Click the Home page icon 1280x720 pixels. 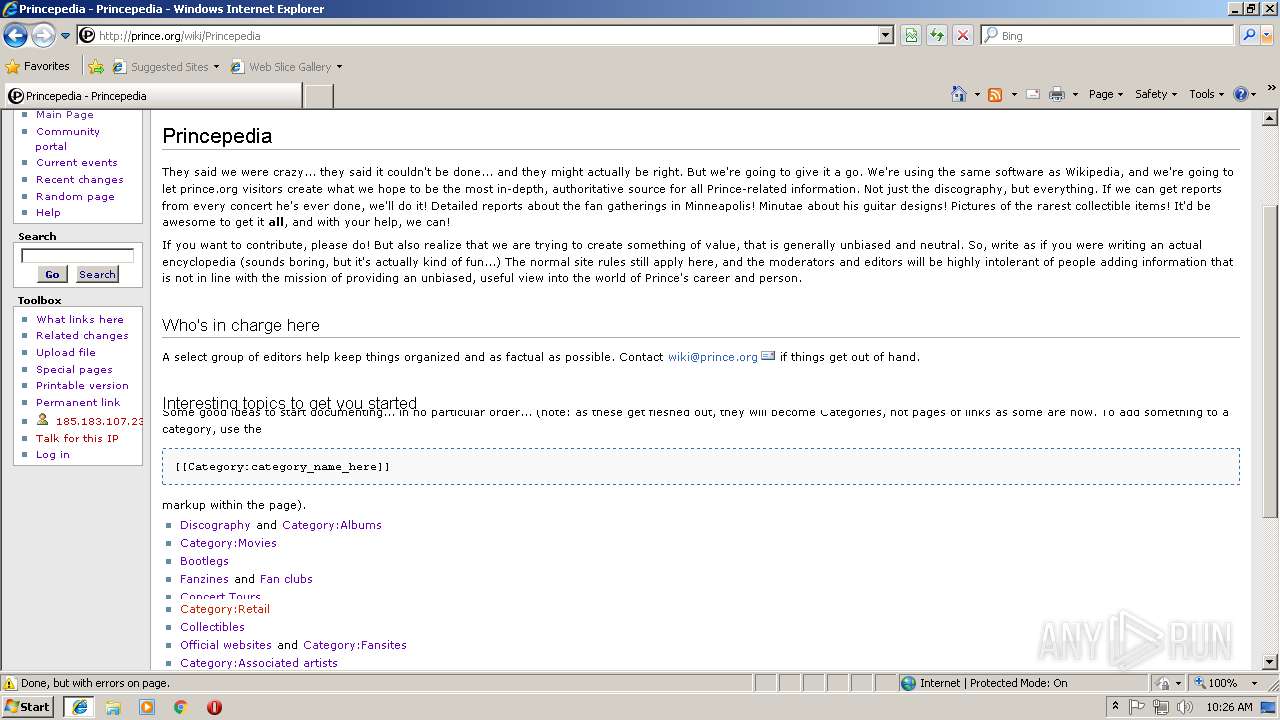click(959, 94)
